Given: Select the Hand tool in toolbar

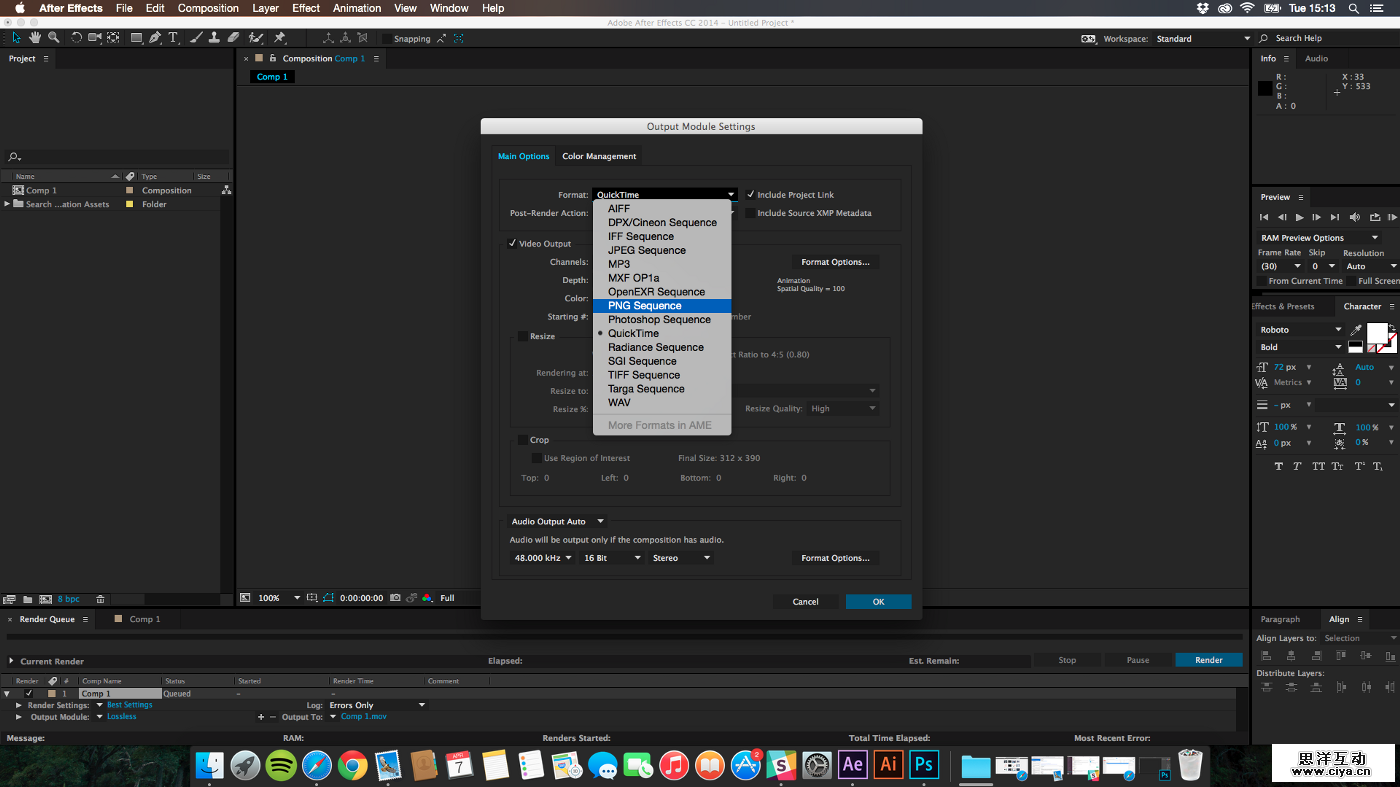Looking at the screenshot, I should click(35, 38).
